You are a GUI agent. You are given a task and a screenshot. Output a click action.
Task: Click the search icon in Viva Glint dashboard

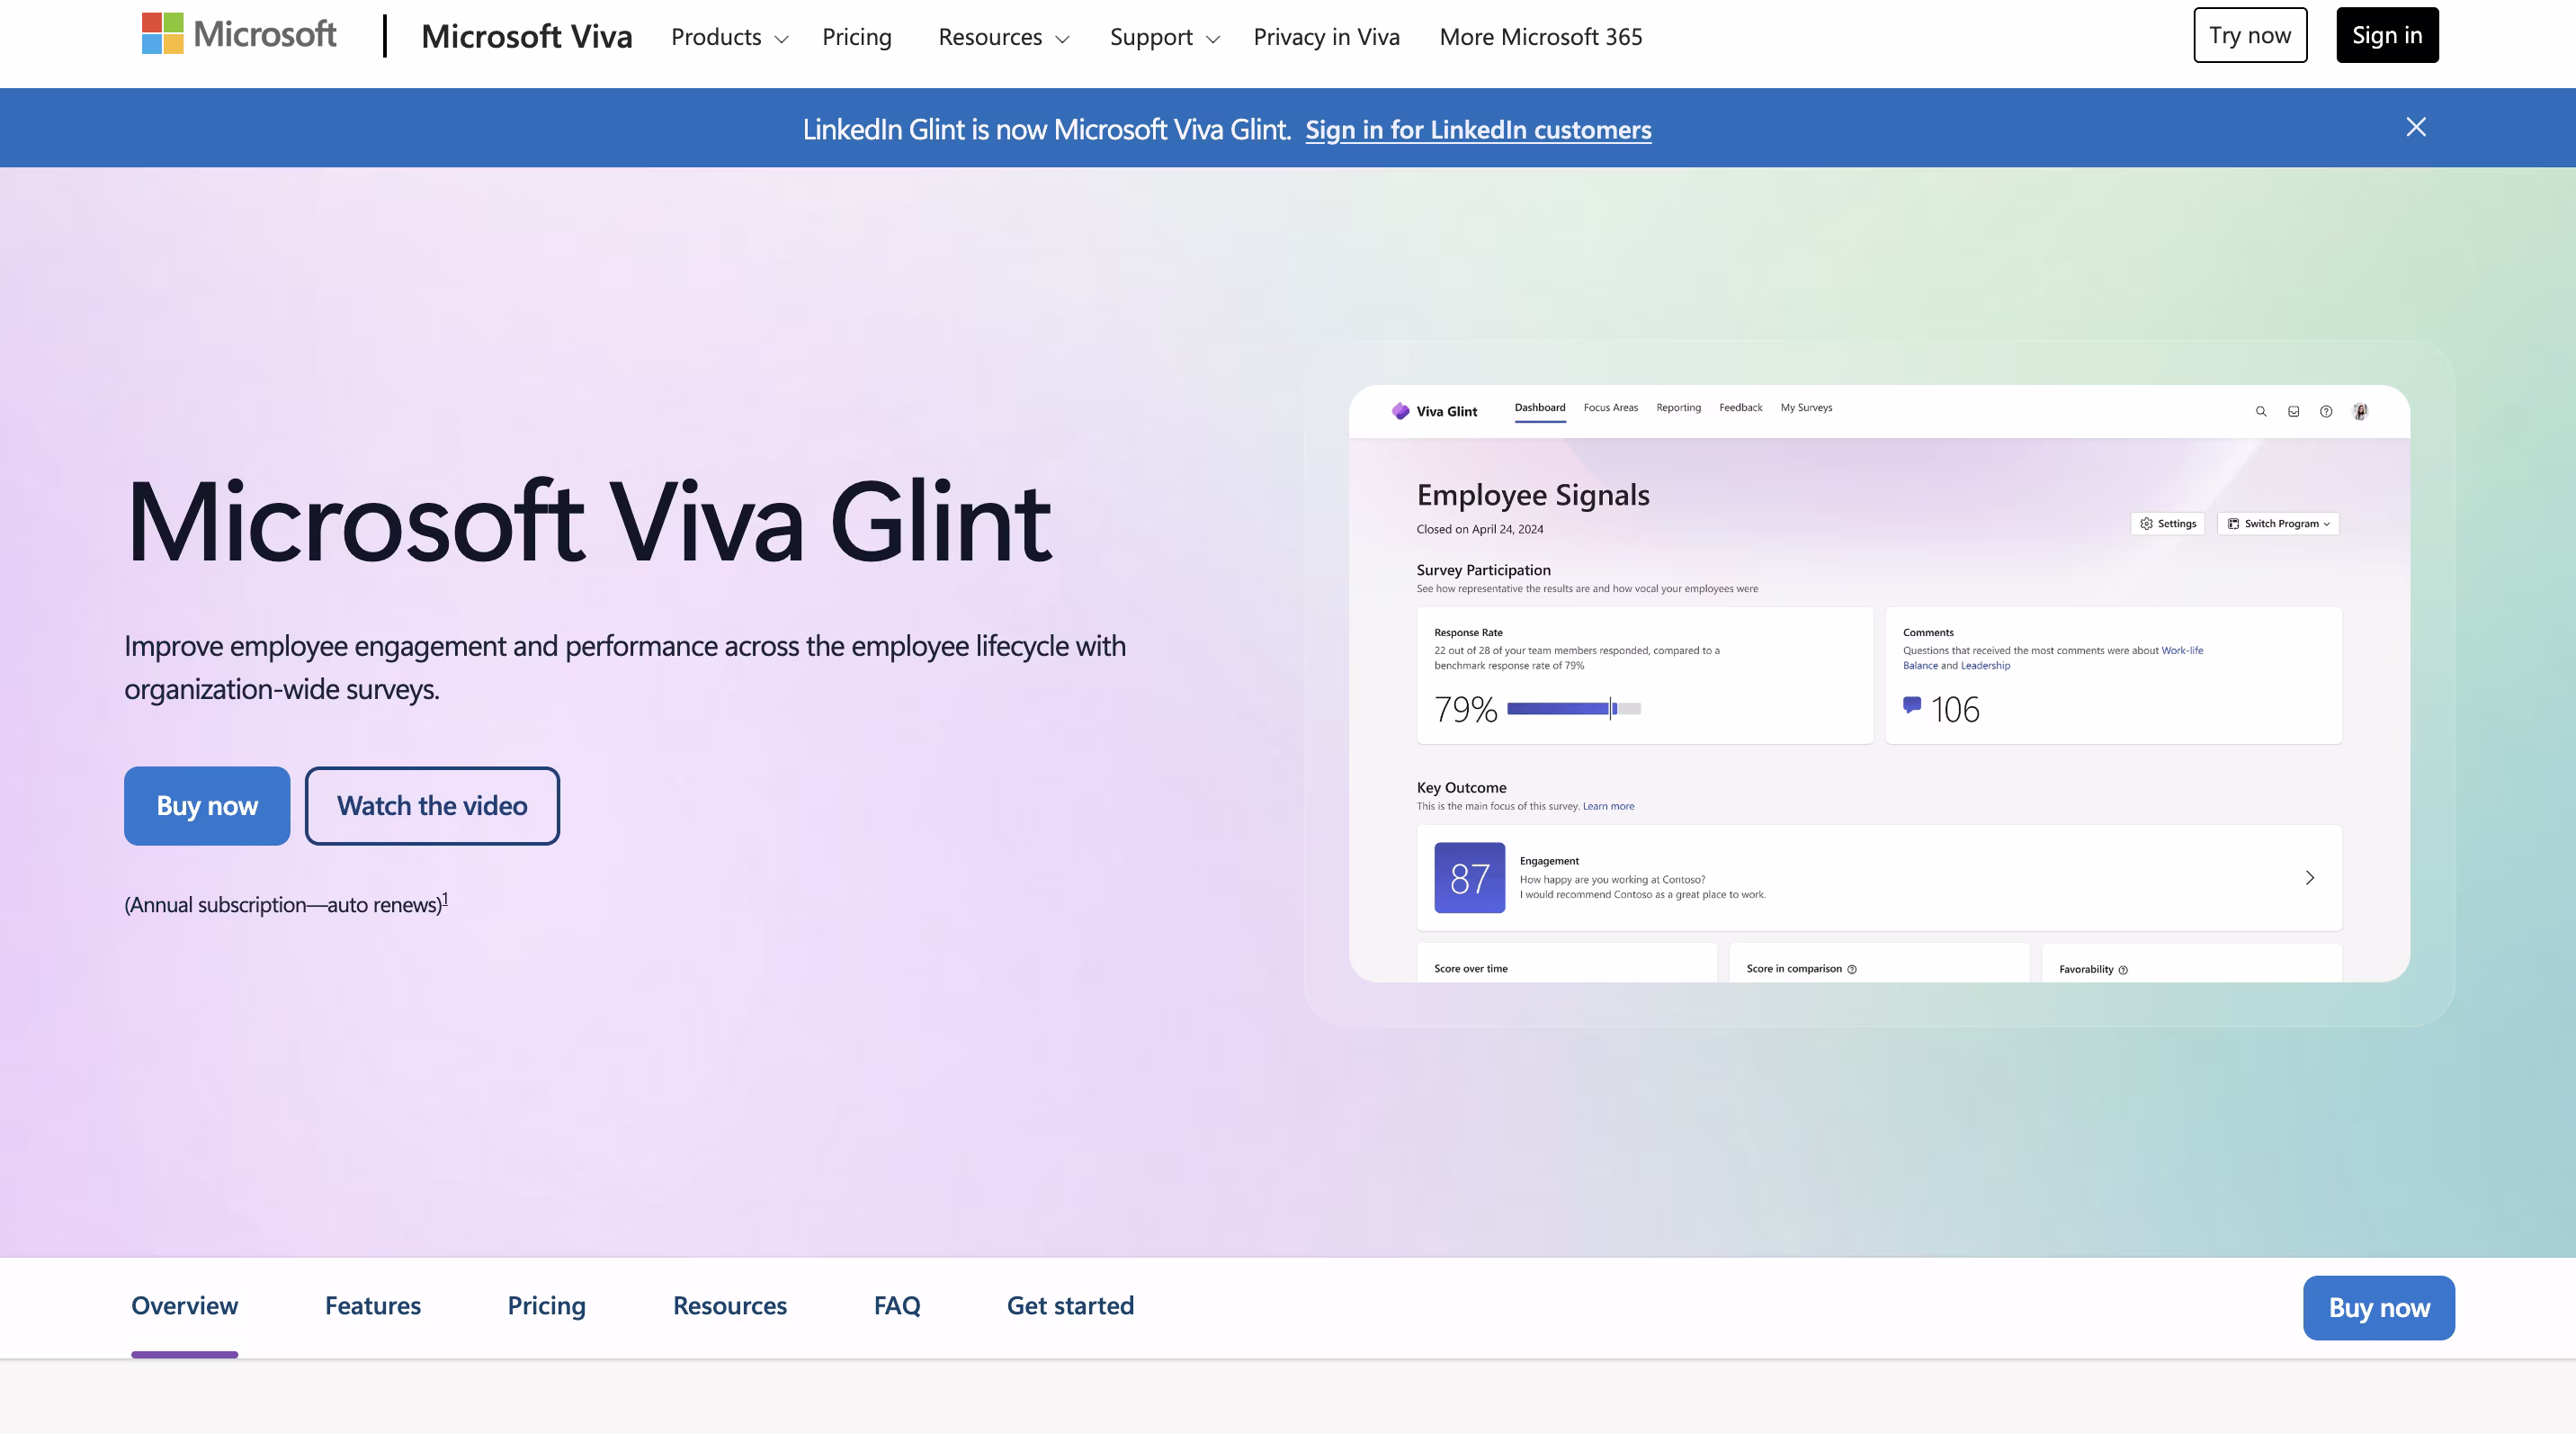2261,411
